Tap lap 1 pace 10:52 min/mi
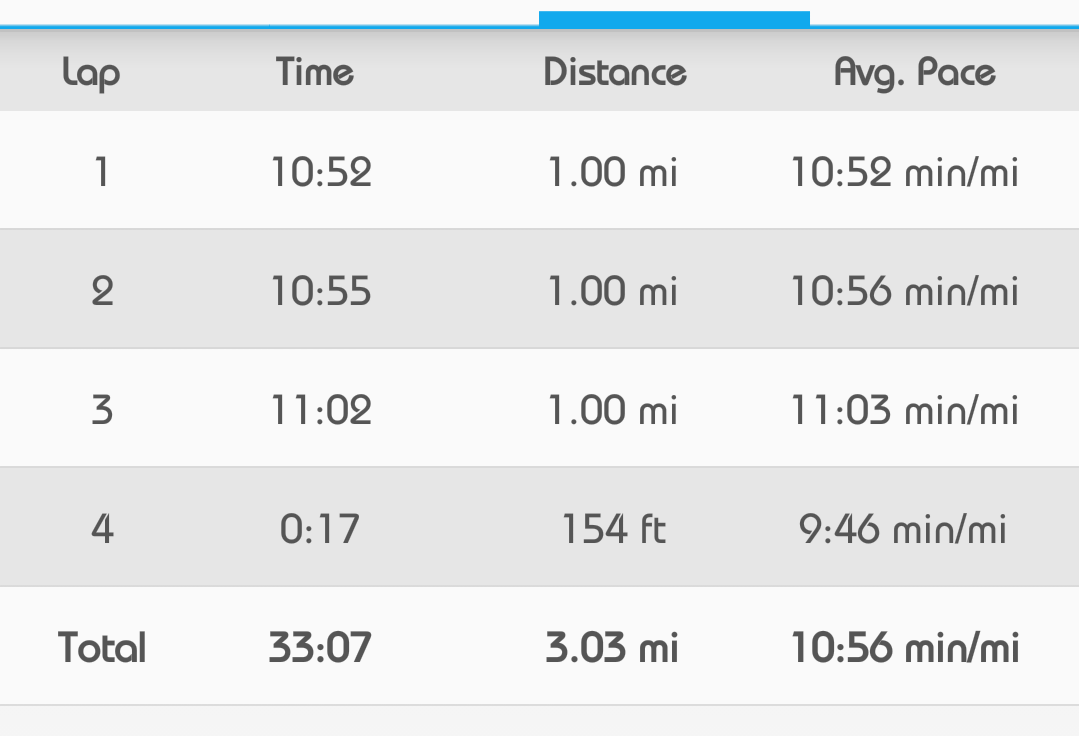The image size is (1079, 736). [x=904, y=172]
